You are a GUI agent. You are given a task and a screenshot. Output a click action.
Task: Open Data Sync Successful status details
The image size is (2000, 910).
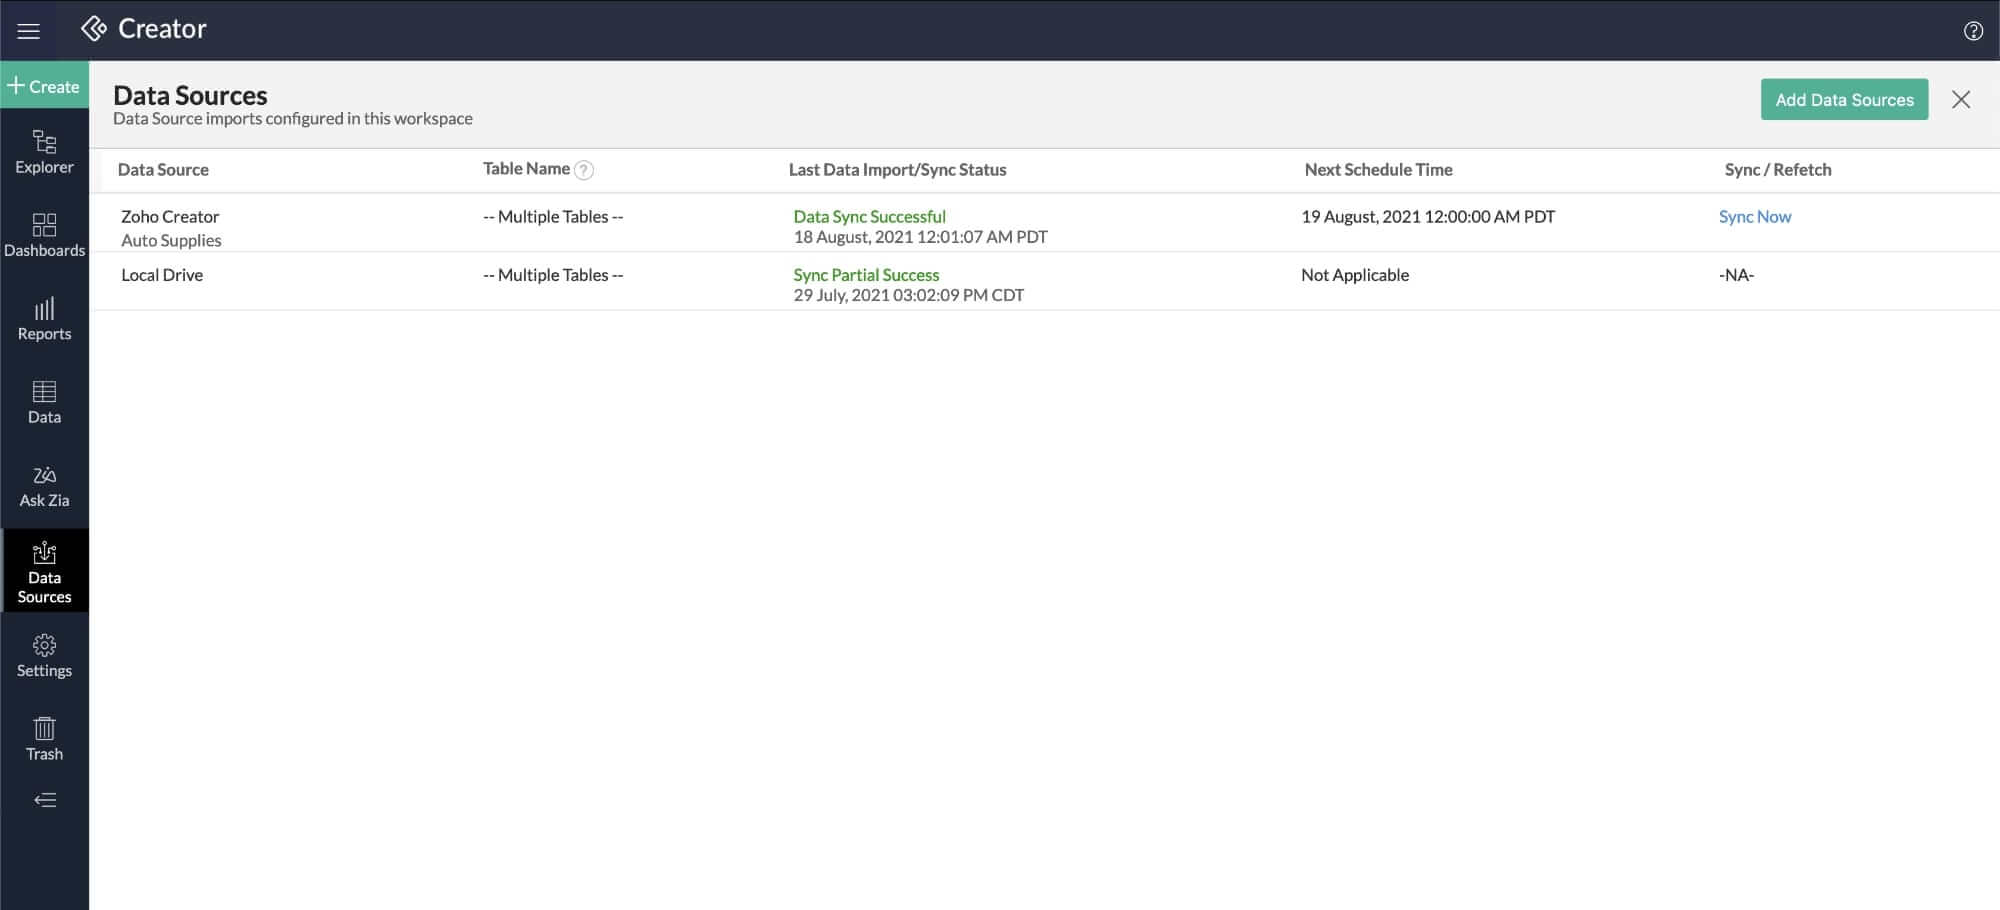click(x=868, y=217)
